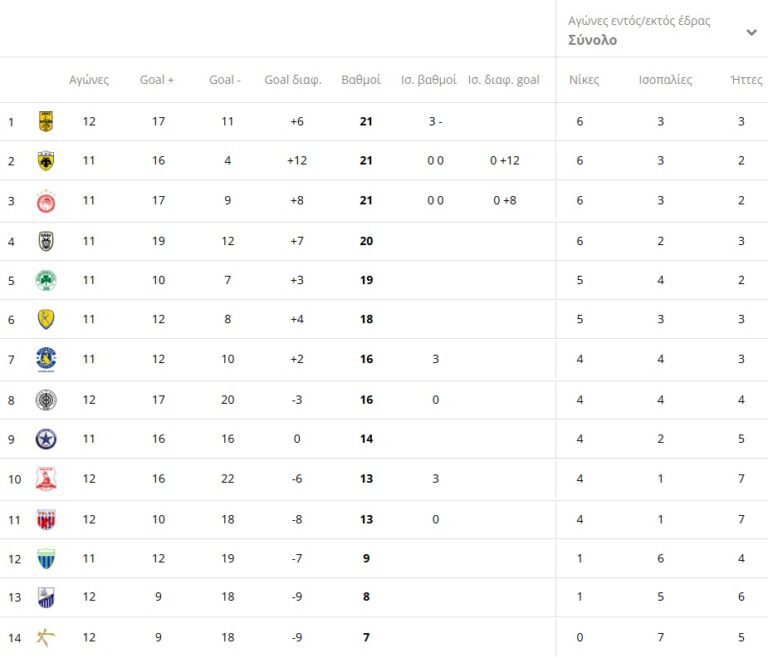Sort by the Goal διαφ. column header
Viewport: 768px width, 658px height.
(292, 80)
